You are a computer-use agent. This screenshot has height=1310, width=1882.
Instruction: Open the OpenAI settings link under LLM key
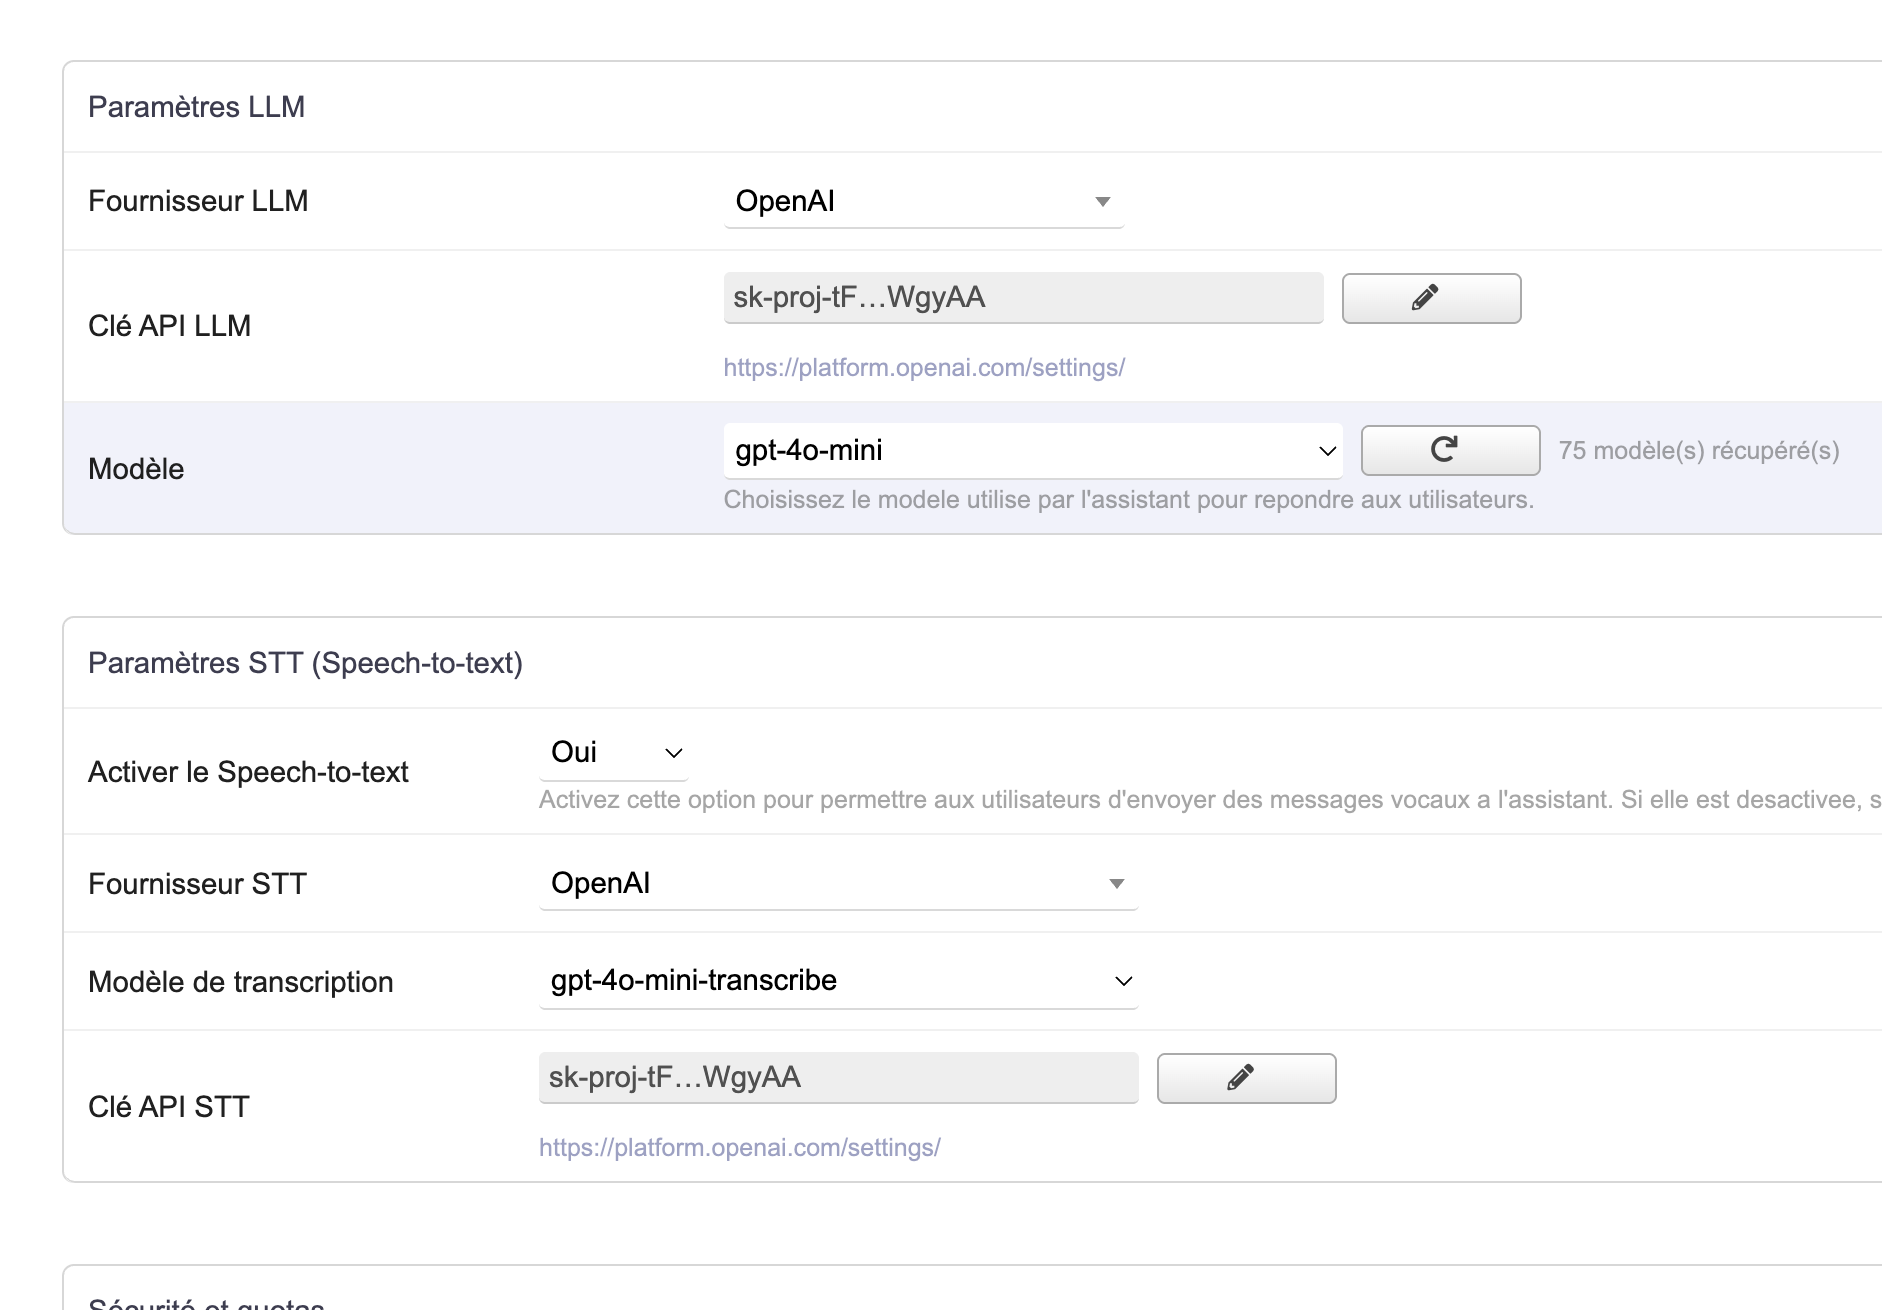924,368
